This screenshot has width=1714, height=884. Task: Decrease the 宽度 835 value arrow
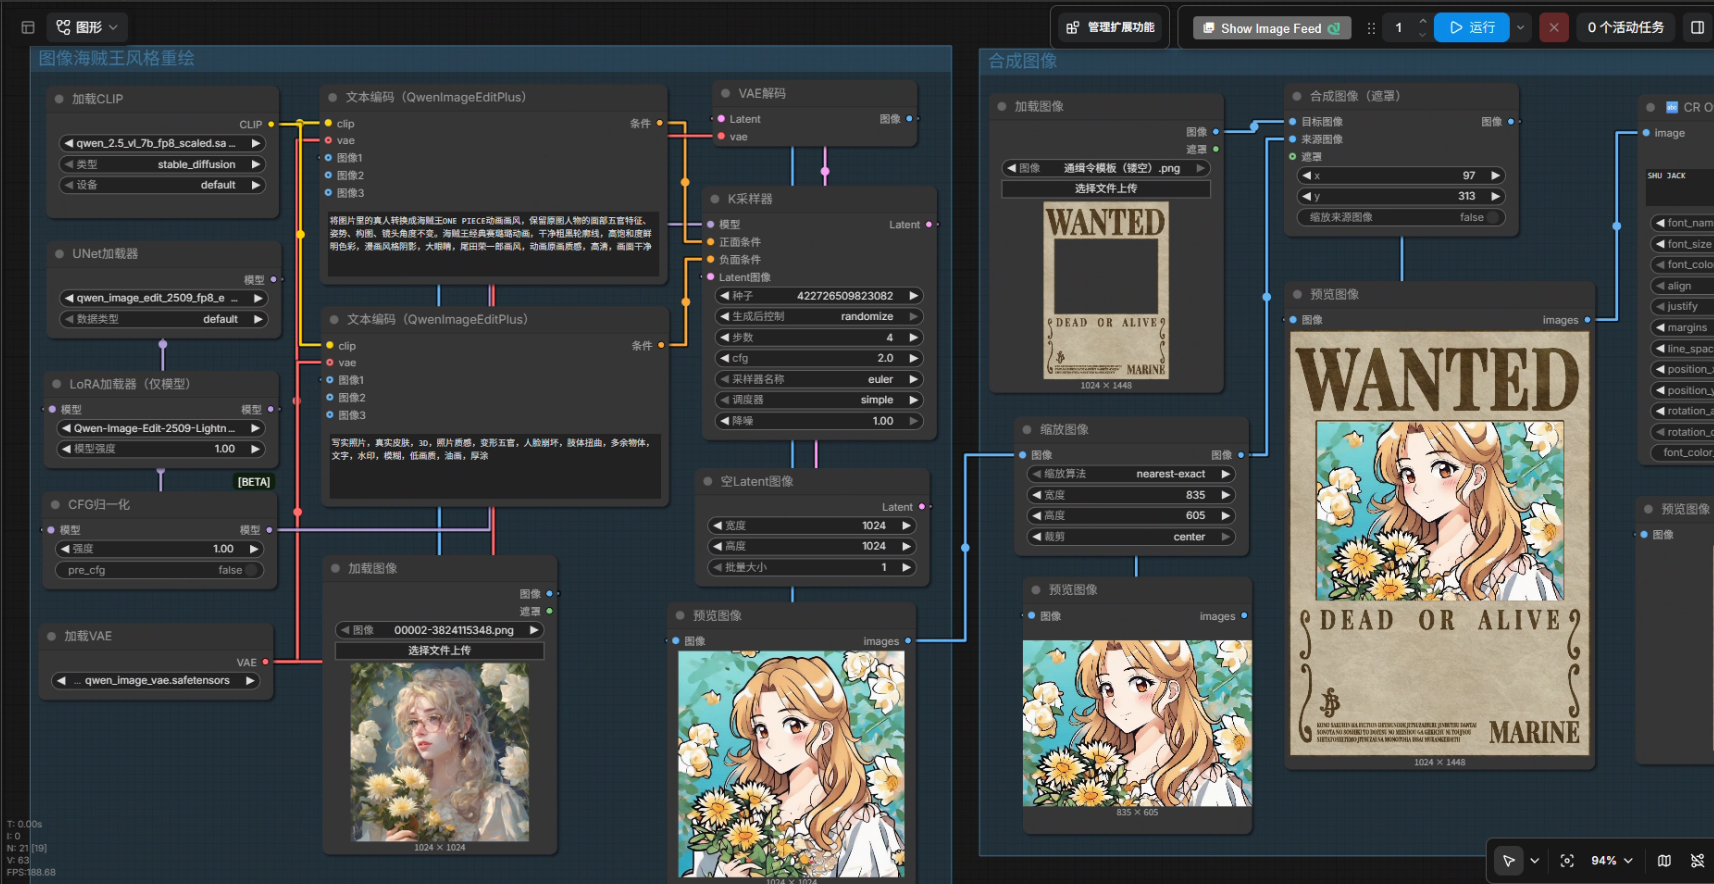click(1037, 495)
